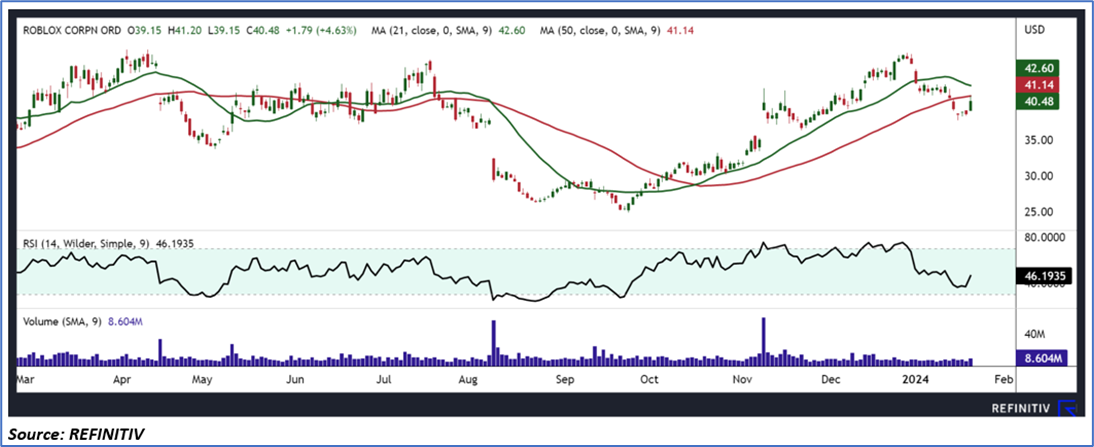The image size is (1094, 447).
Task: Select the open price value O39.15
Action: tap(144, 31)
